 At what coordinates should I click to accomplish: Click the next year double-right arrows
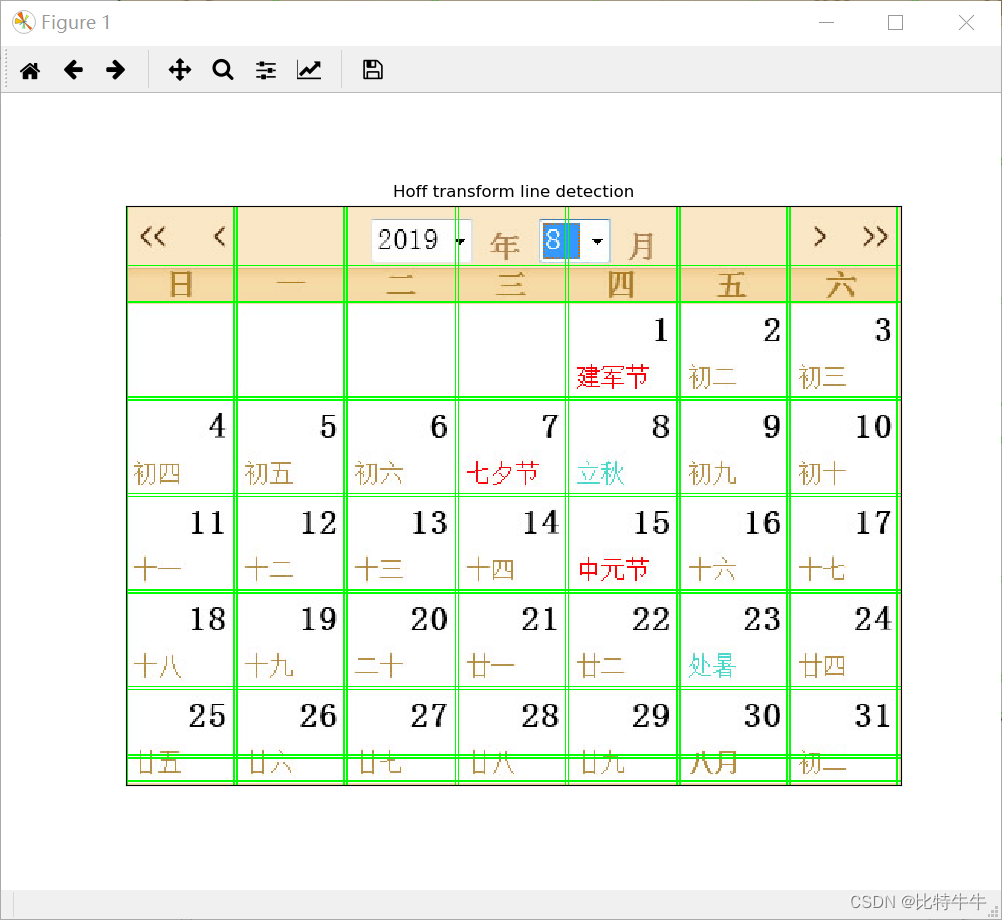875,236
